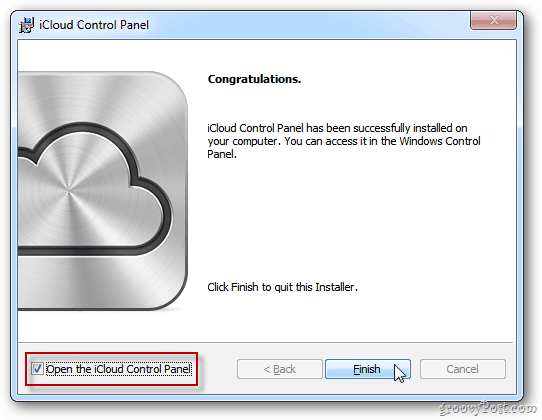Screen dimensions: 542x420
Task: Click the brushed-metal iCloud cloud logo
Action: [x=103, y=190]
